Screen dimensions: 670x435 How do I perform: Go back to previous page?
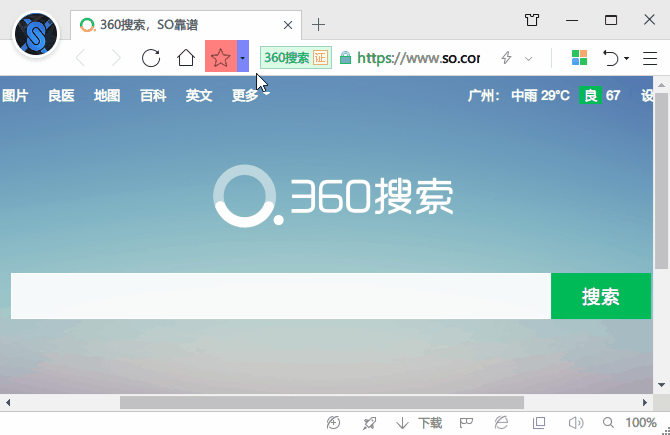pos(80,58)
